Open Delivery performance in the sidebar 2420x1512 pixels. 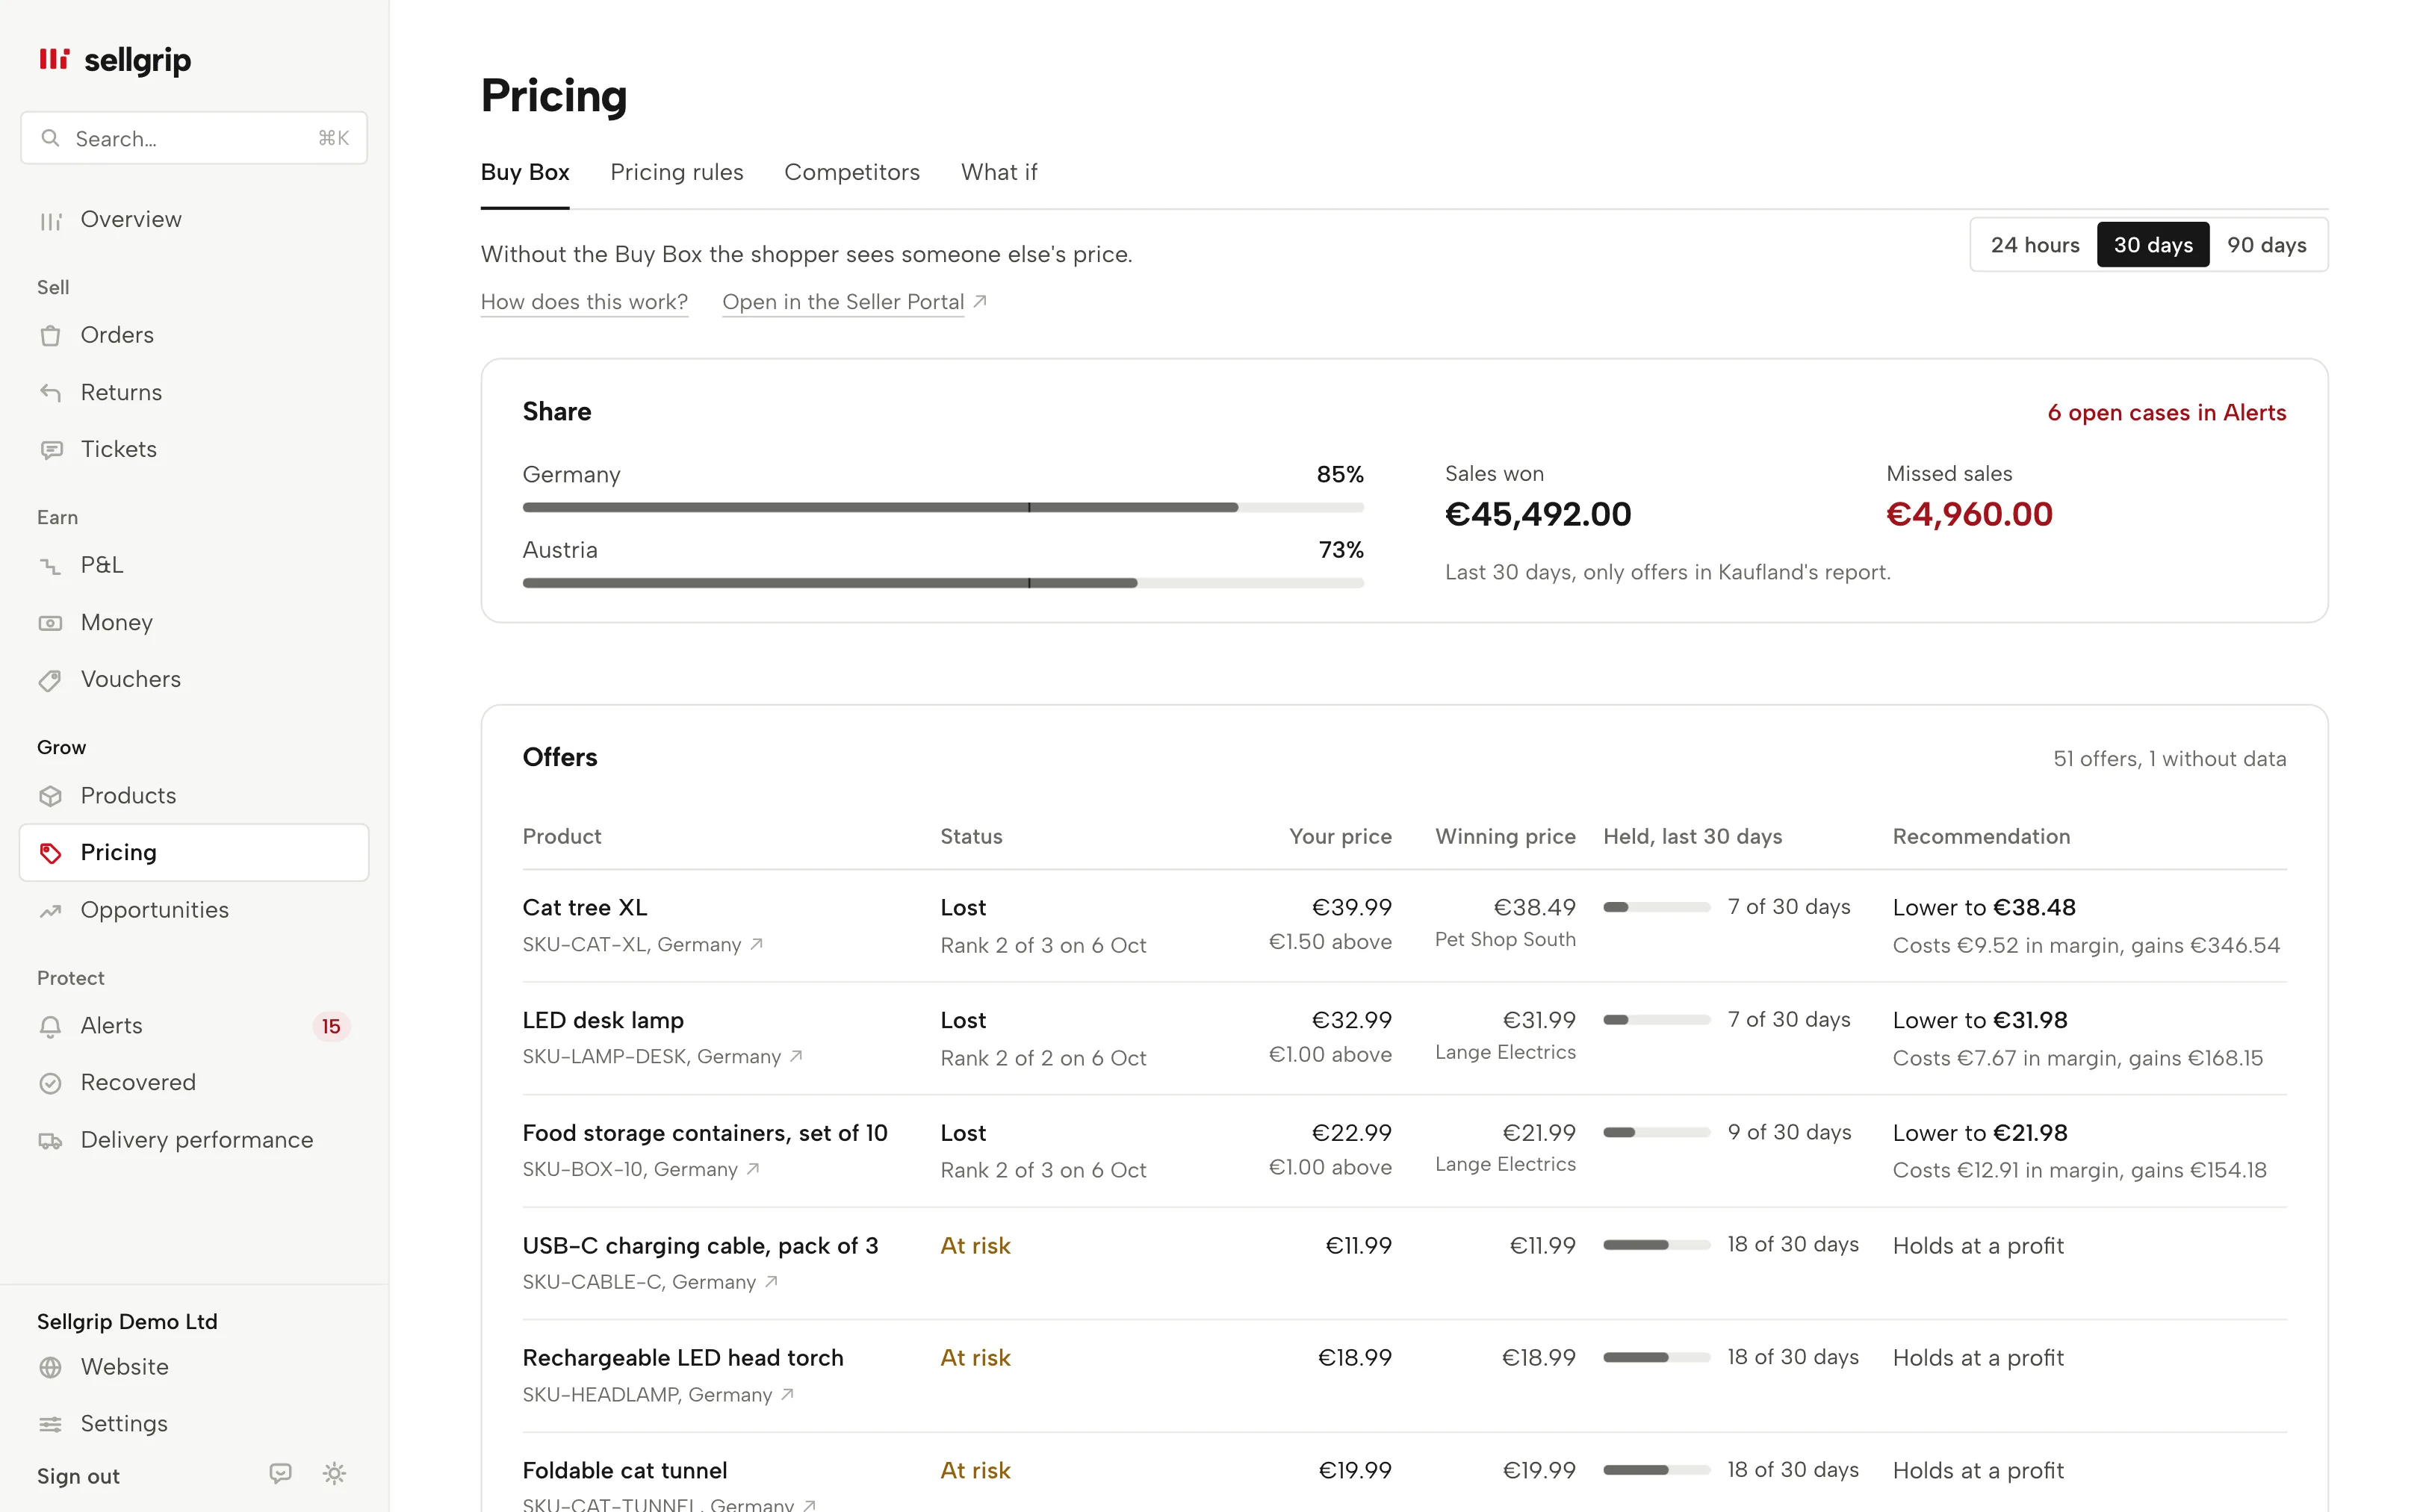[194, 1140]
